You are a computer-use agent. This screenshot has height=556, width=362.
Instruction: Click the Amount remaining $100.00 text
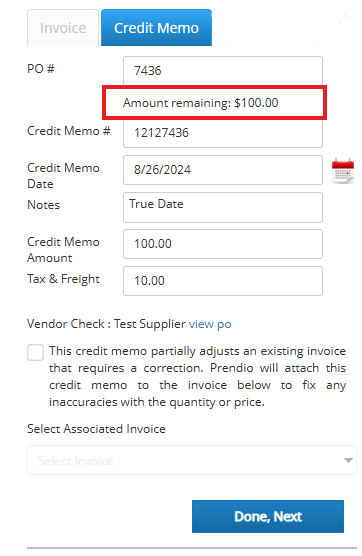click(201, 103)
